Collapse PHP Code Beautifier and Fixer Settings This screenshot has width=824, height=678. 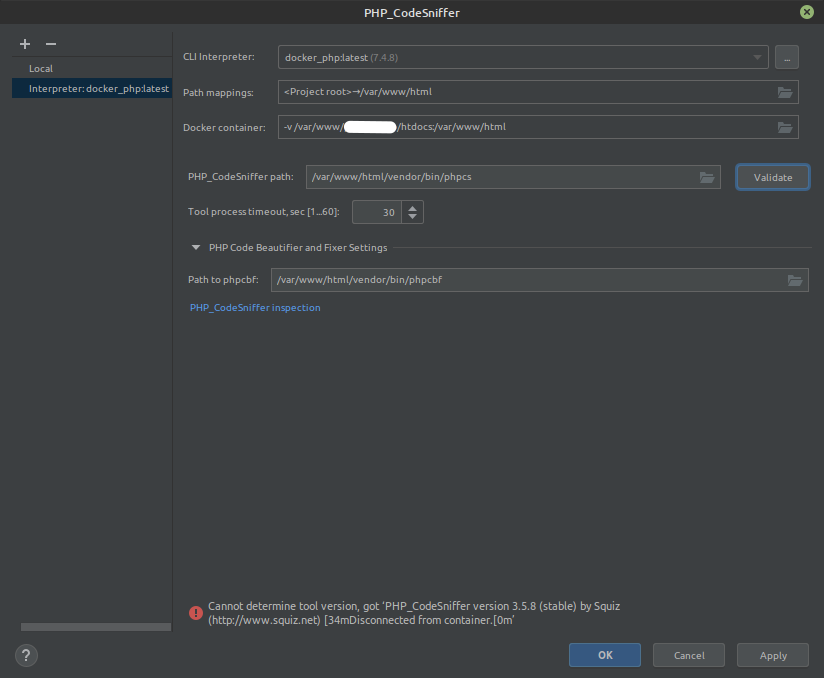tap(196, 248)
